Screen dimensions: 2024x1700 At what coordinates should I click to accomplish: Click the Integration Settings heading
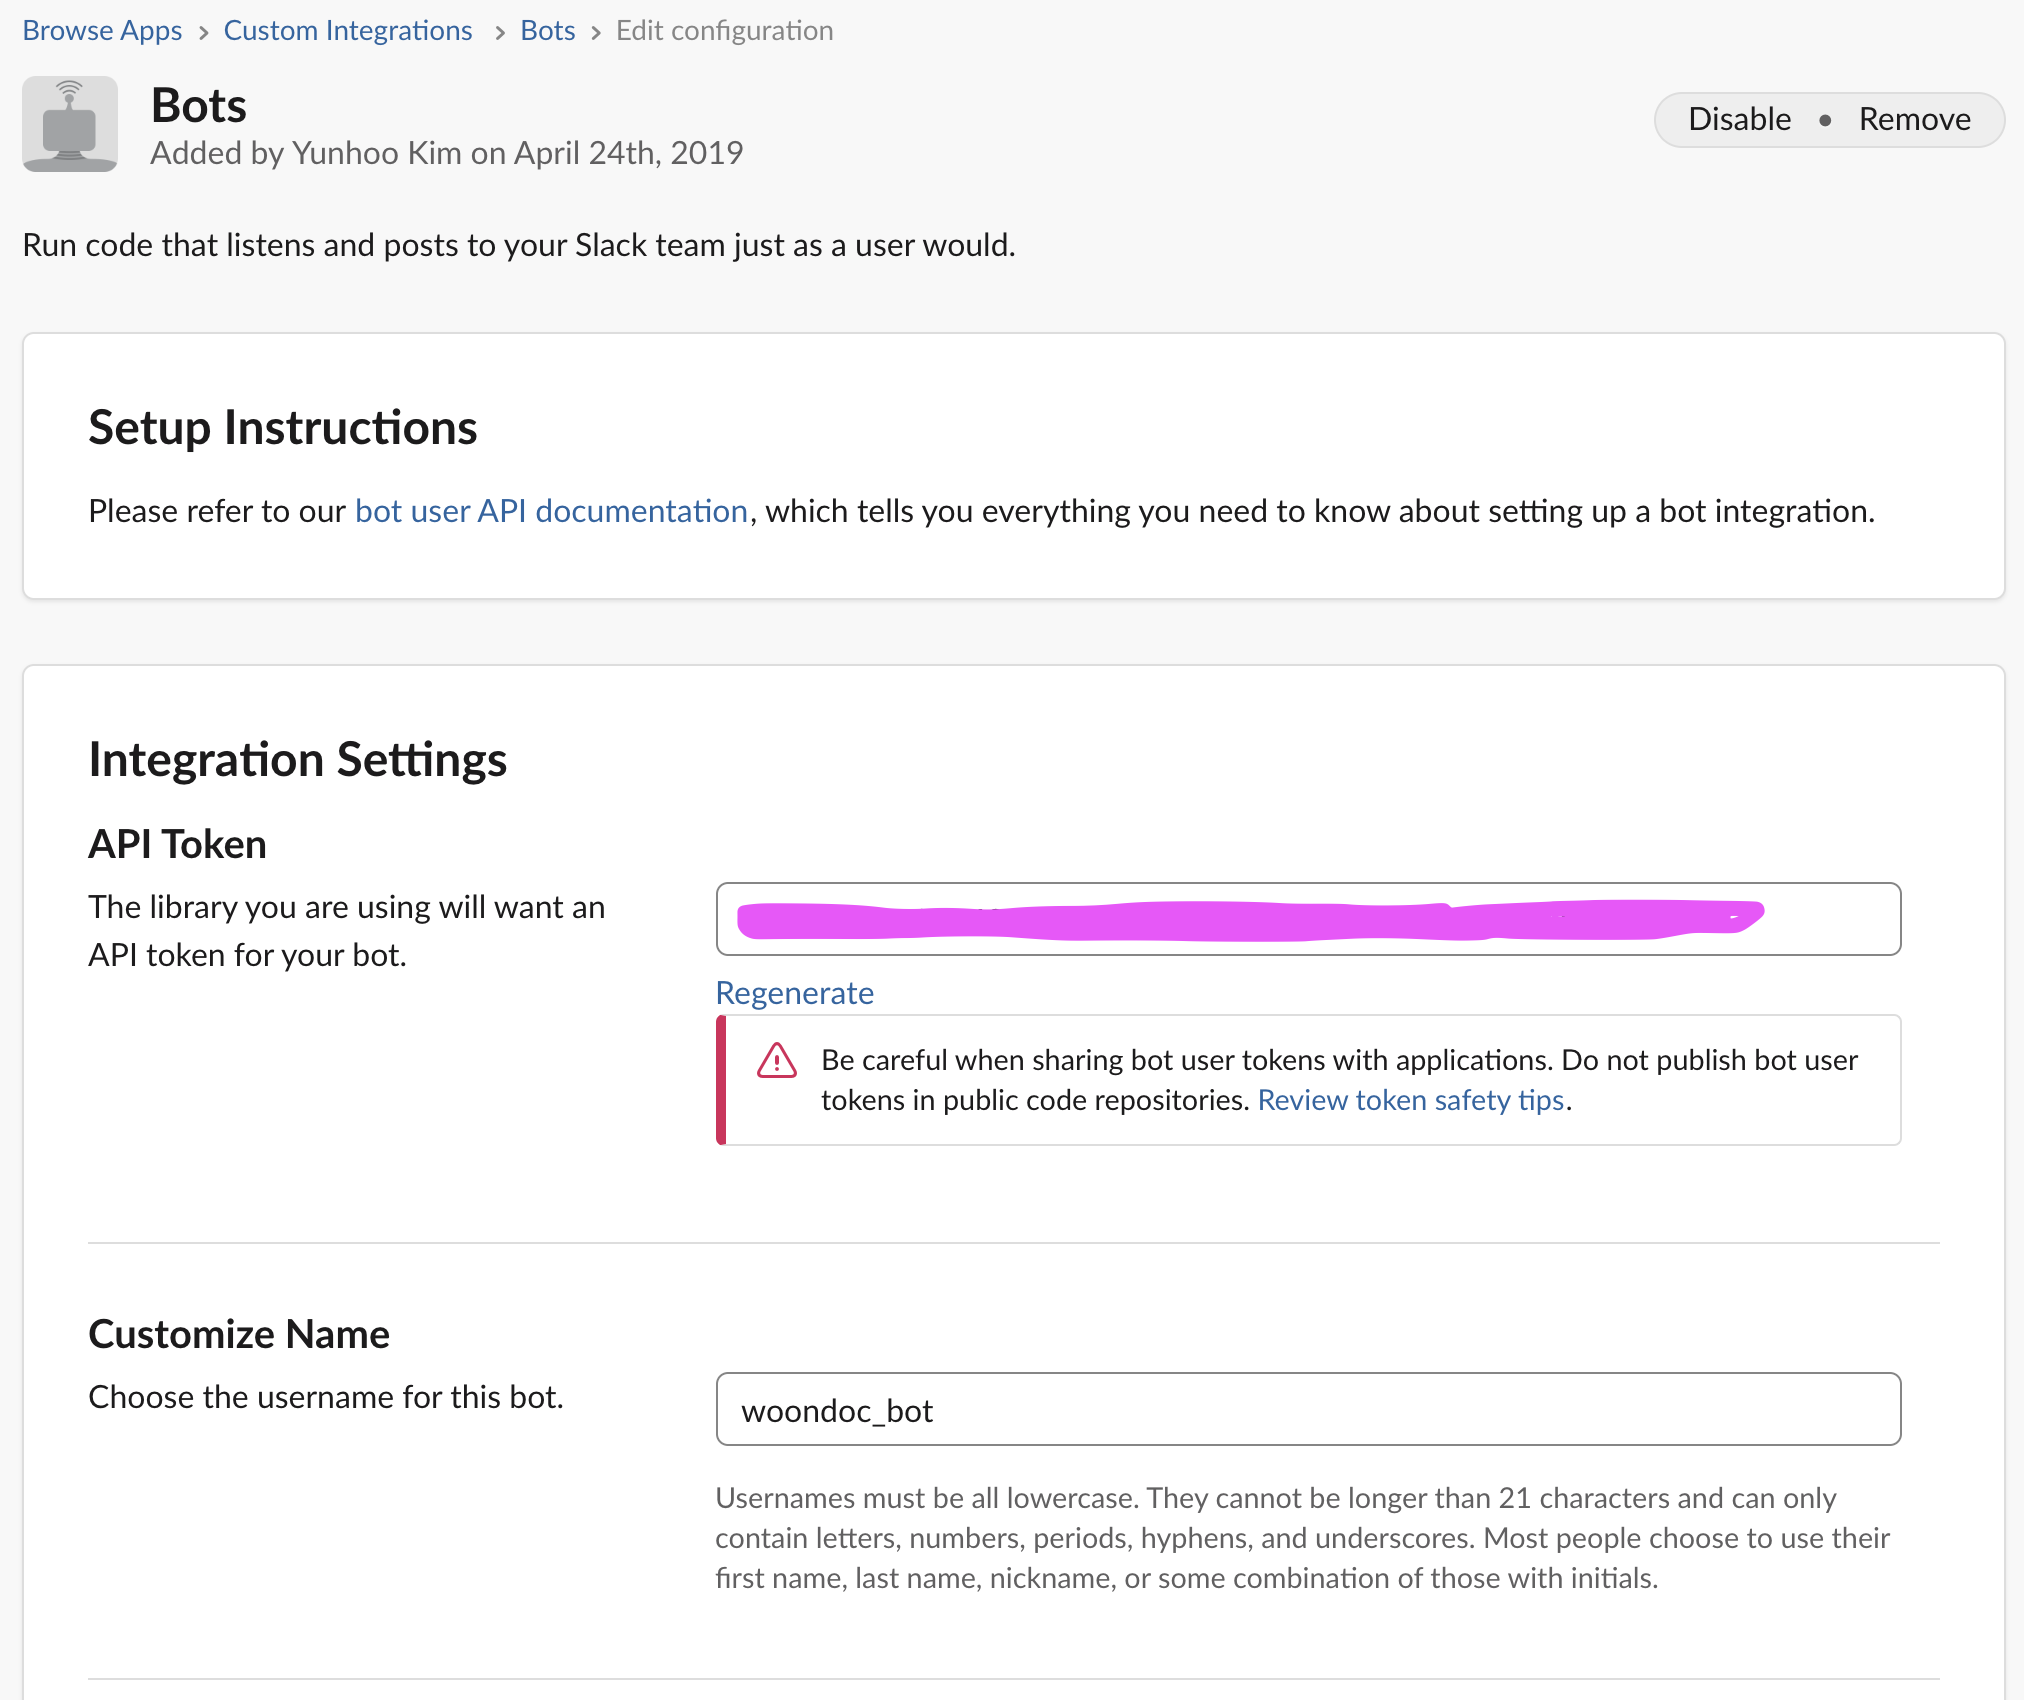click(x=297, y=759)
